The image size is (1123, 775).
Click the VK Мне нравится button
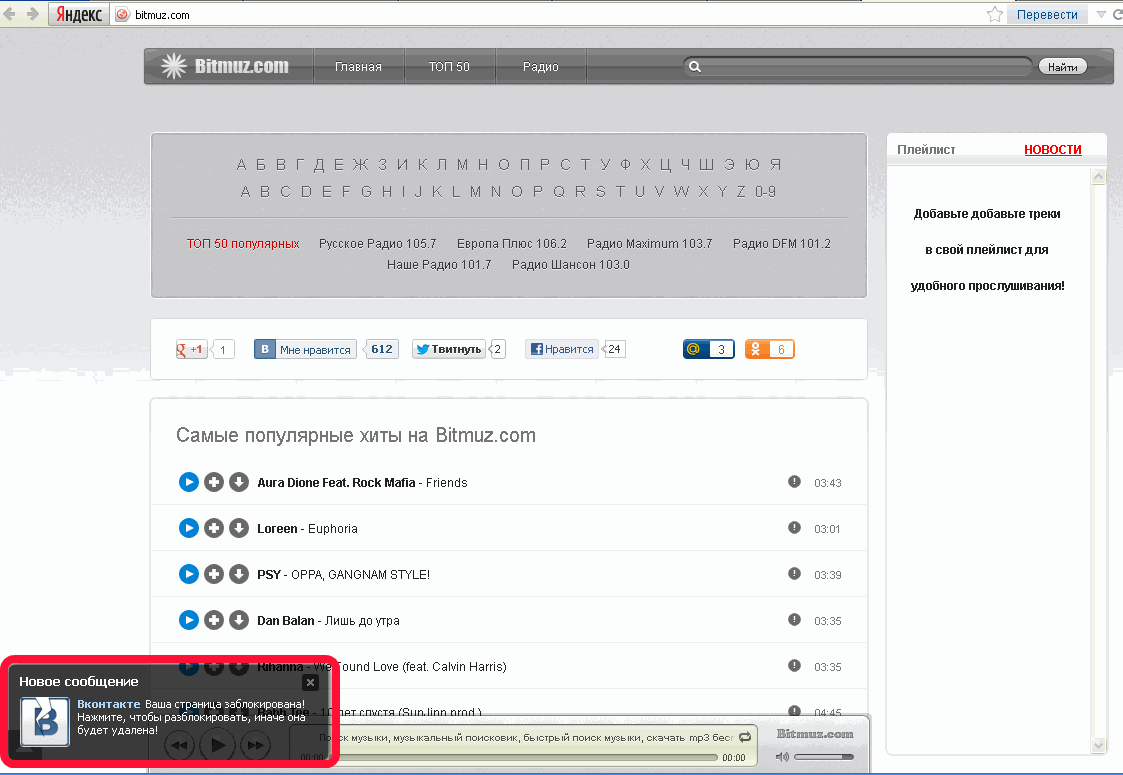[305, 349]
